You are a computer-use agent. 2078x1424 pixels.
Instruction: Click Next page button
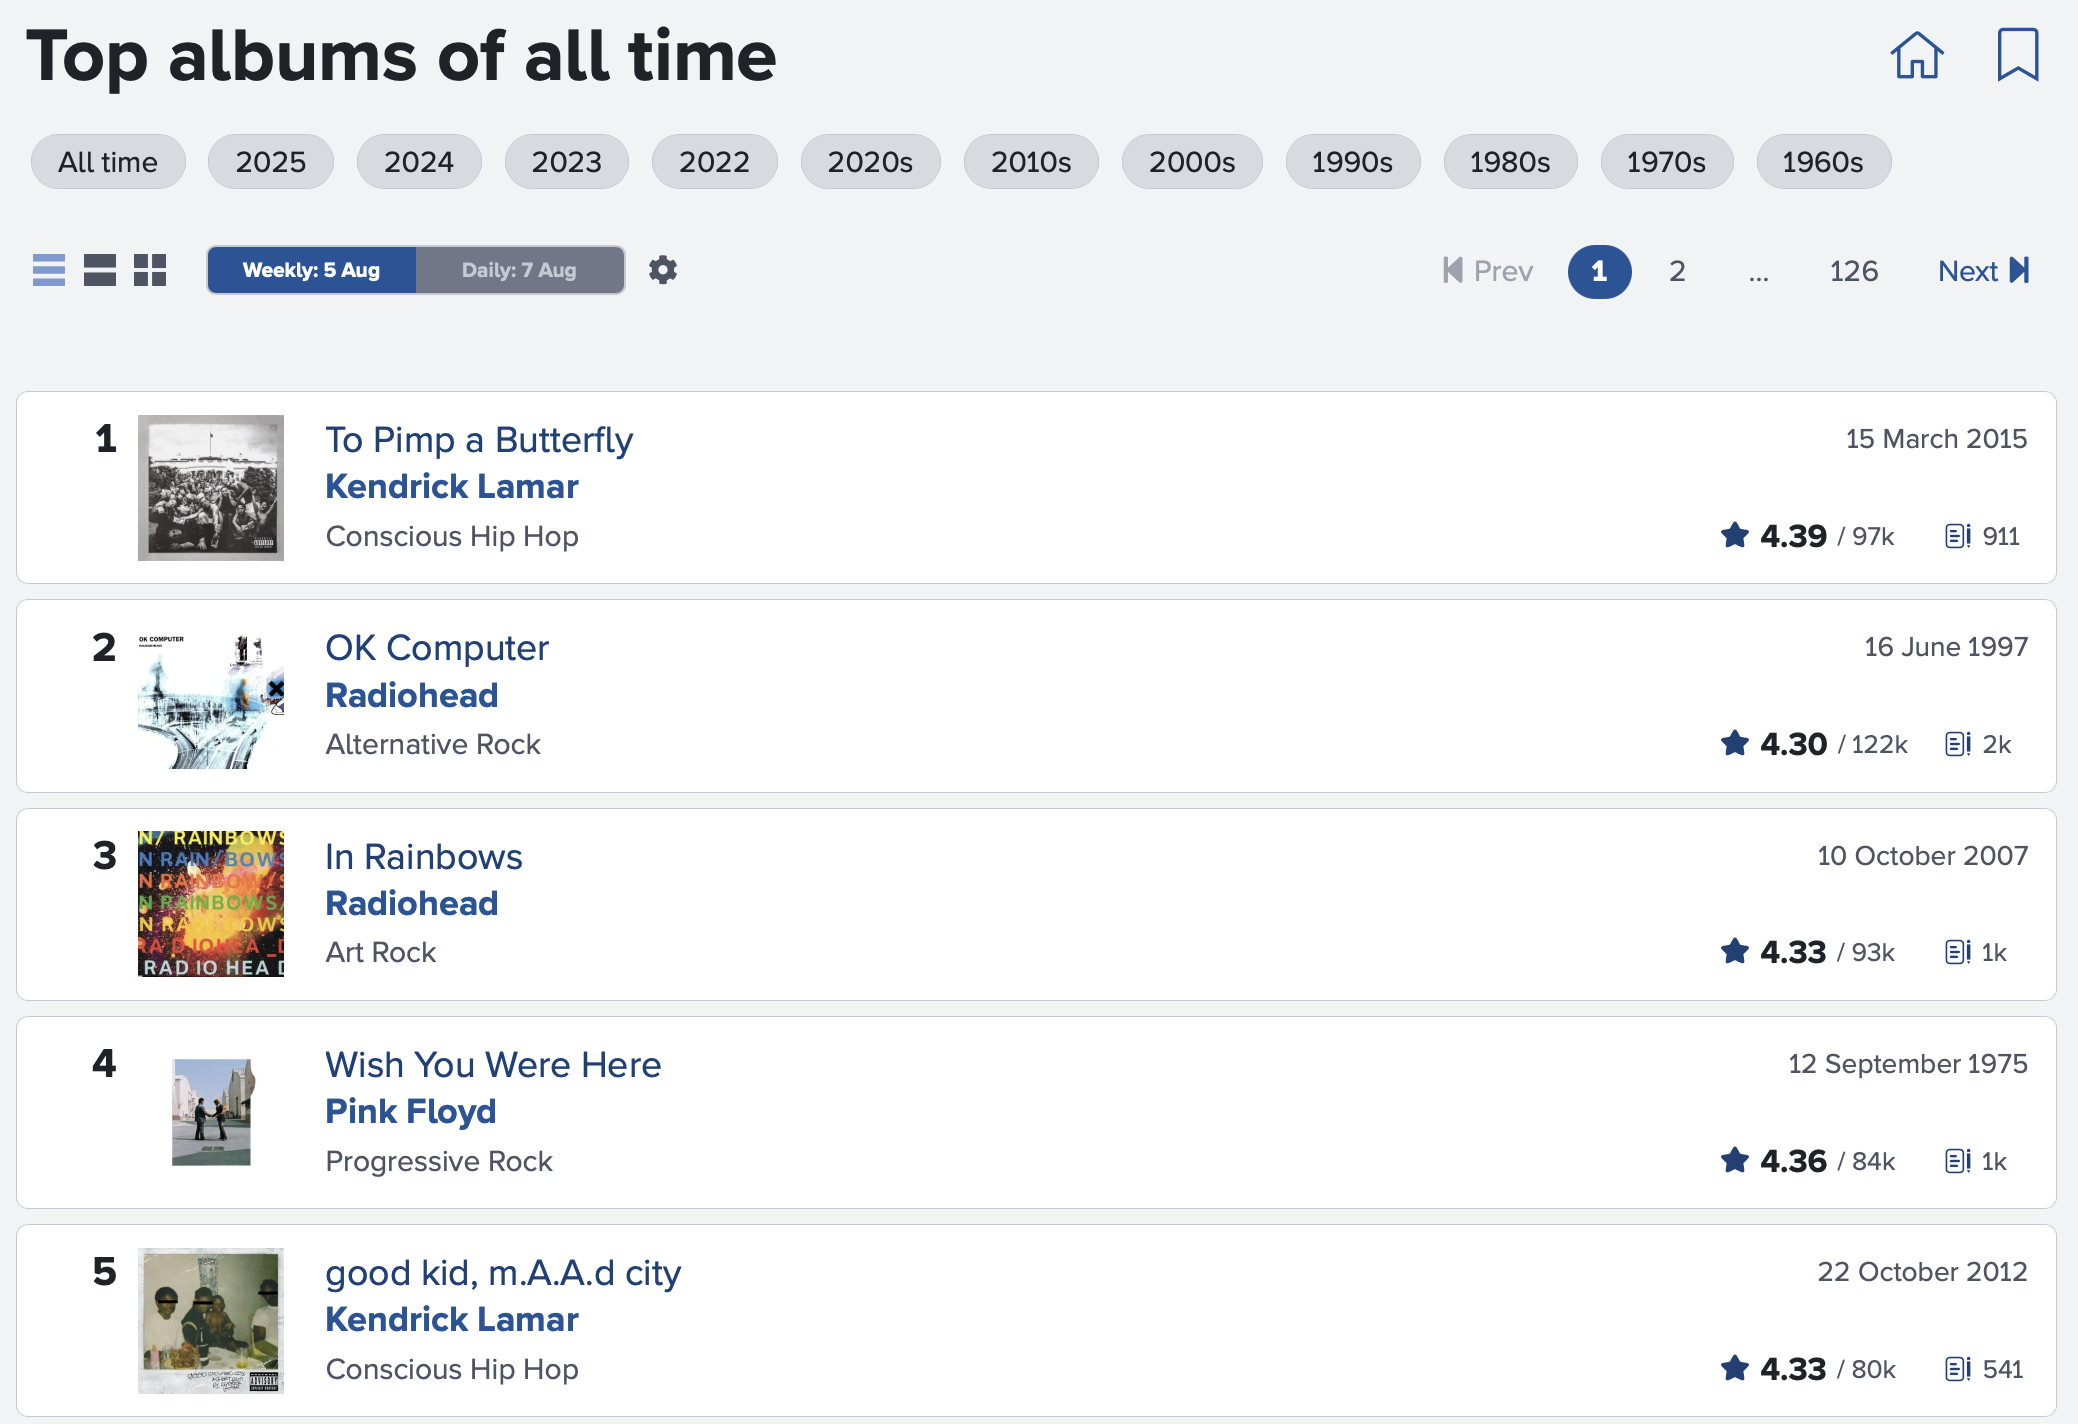[x=1983, y=271]
